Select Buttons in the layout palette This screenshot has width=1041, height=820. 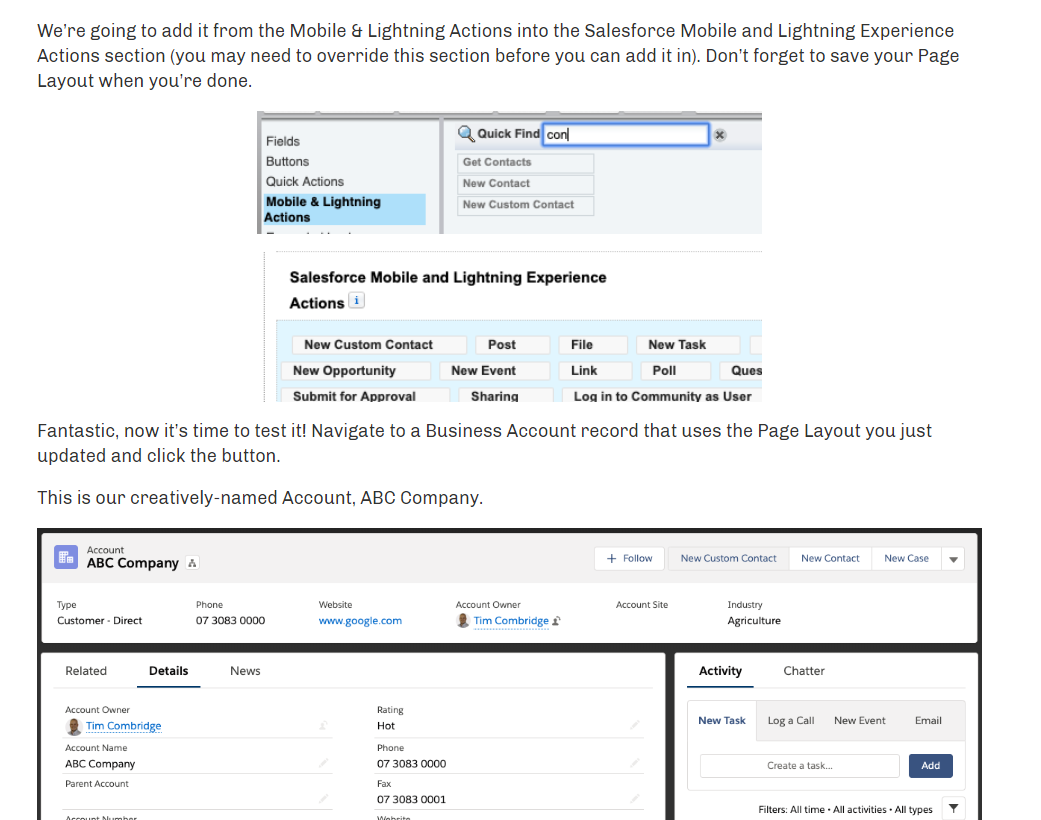click(x=287, y=161)
